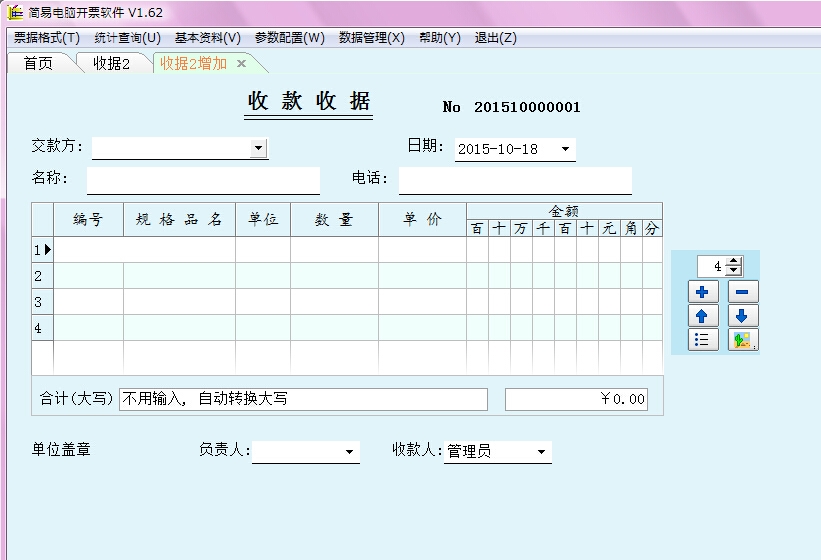Viewport: 821px width, 560px height.
Task: Switch to the 首页 tab
Action: pos(38,63)
